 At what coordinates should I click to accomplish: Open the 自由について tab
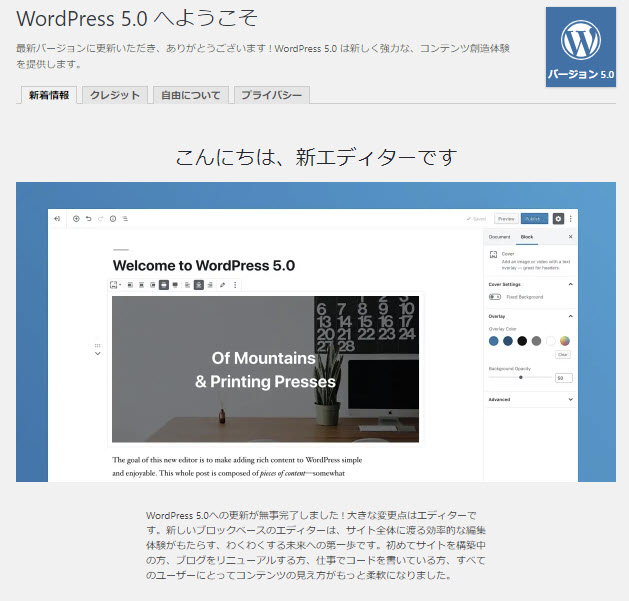pyautogui.click(x=191, y=95)
